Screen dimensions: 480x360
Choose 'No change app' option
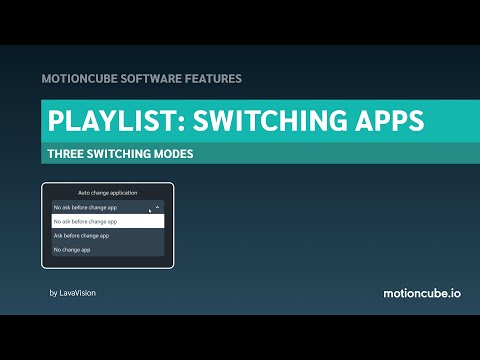108,250
